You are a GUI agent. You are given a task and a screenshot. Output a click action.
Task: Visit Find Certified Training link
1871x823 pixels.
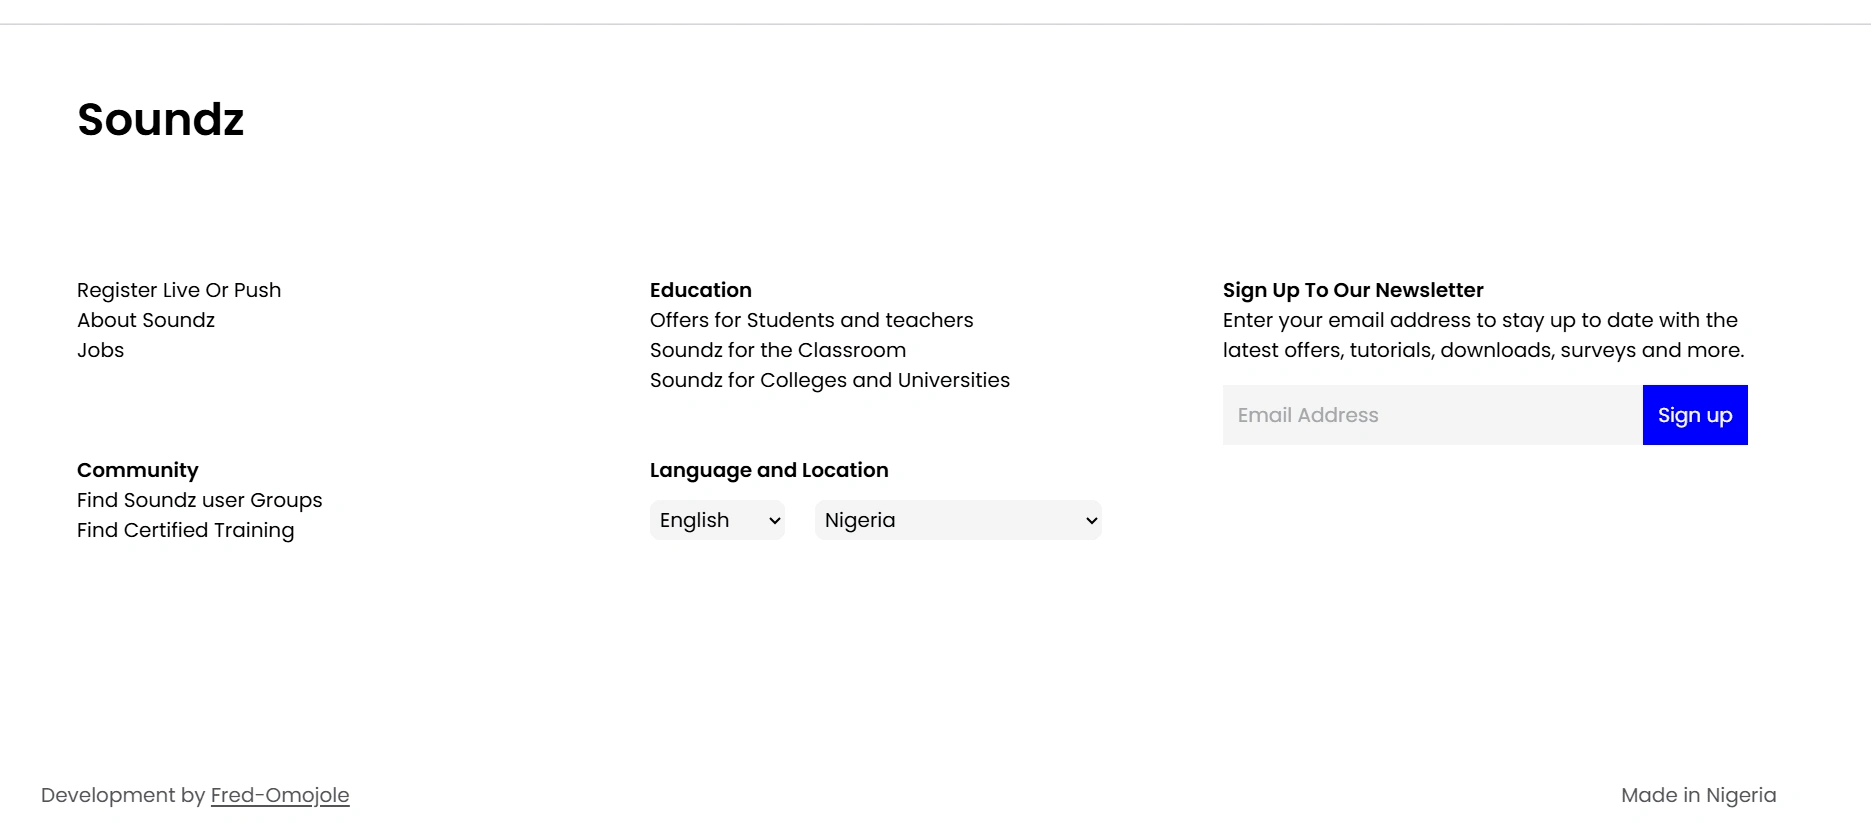(186, 530)
